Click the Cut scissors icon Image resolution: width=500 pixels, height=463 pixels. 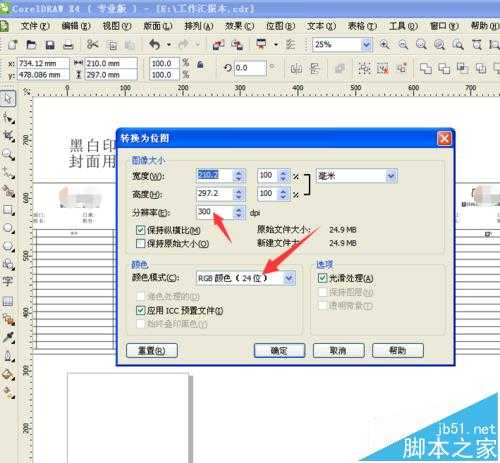(92, 44)
